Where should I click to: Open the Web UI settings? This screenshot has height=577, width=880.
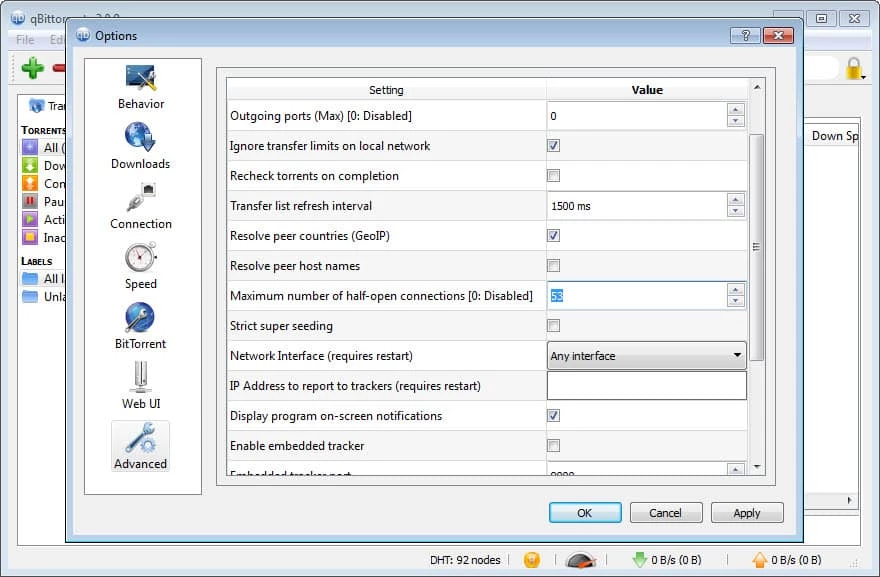(140, 386)
